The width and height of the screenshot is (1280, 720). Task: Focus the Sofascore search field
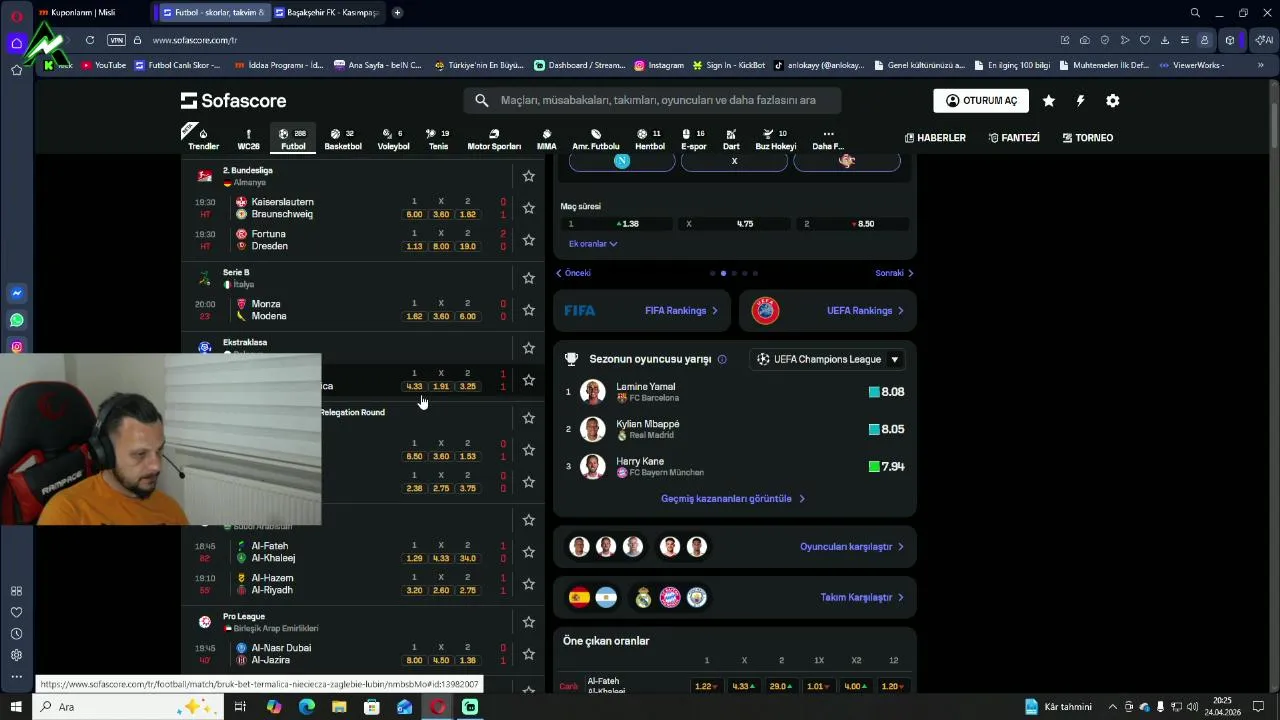[652, 100]
